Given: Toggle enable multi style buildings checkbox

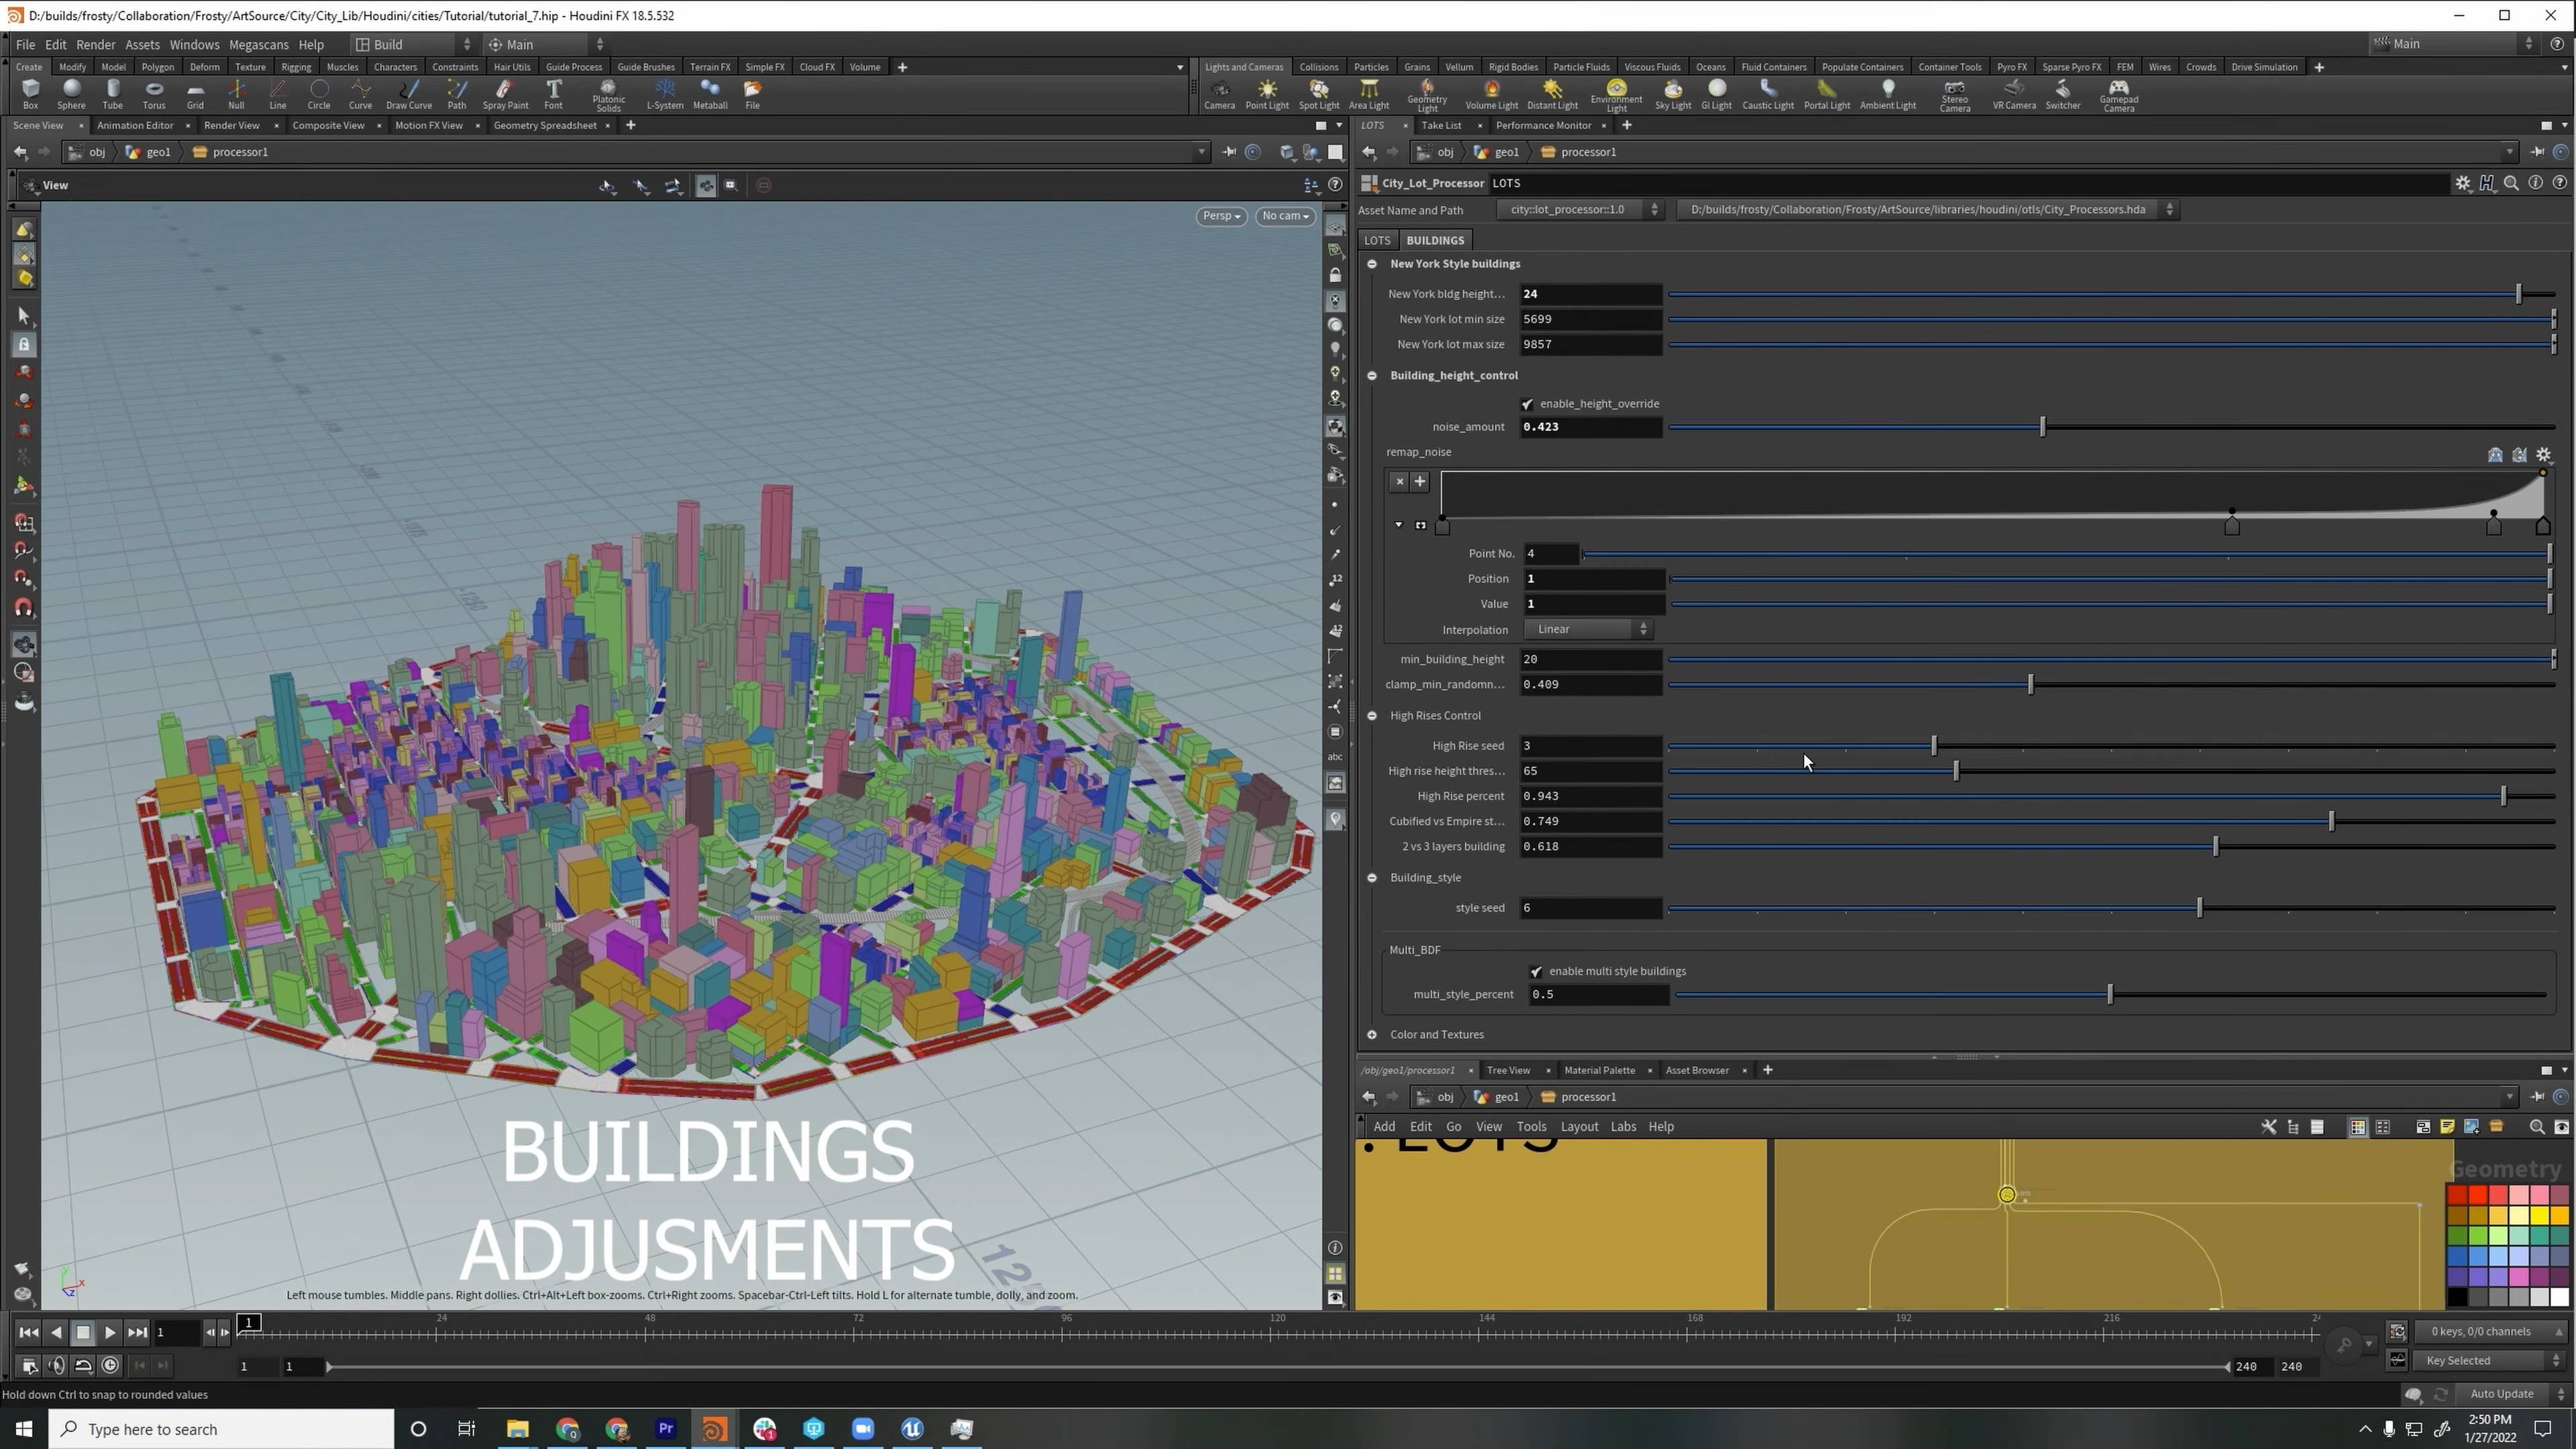Looking at the screenshot, I should point(1536,972).
